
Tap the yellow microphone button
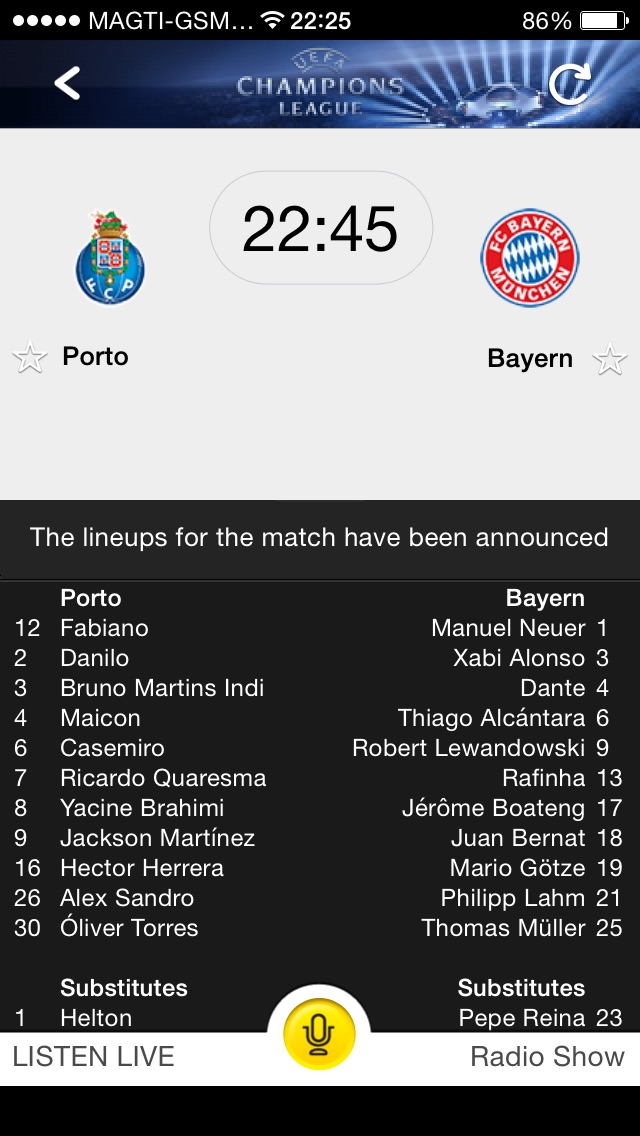pos(319,1034)
